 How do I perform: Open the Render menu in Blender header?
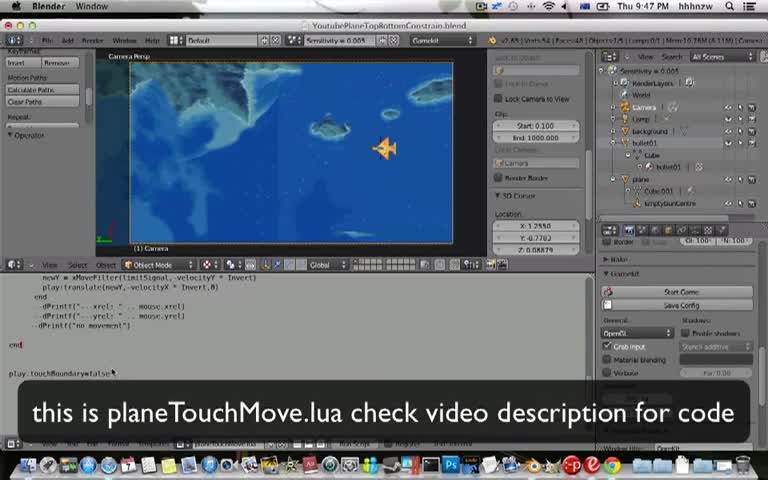coord(93,40)
